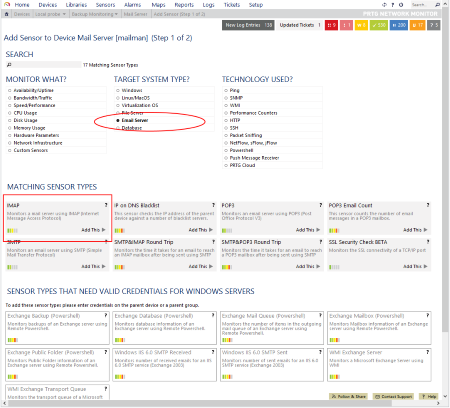Viewport: 450px width, 408px height.
Task: Expand the Backup Monitoring breadcrumb dropdown
Action: 116,14
